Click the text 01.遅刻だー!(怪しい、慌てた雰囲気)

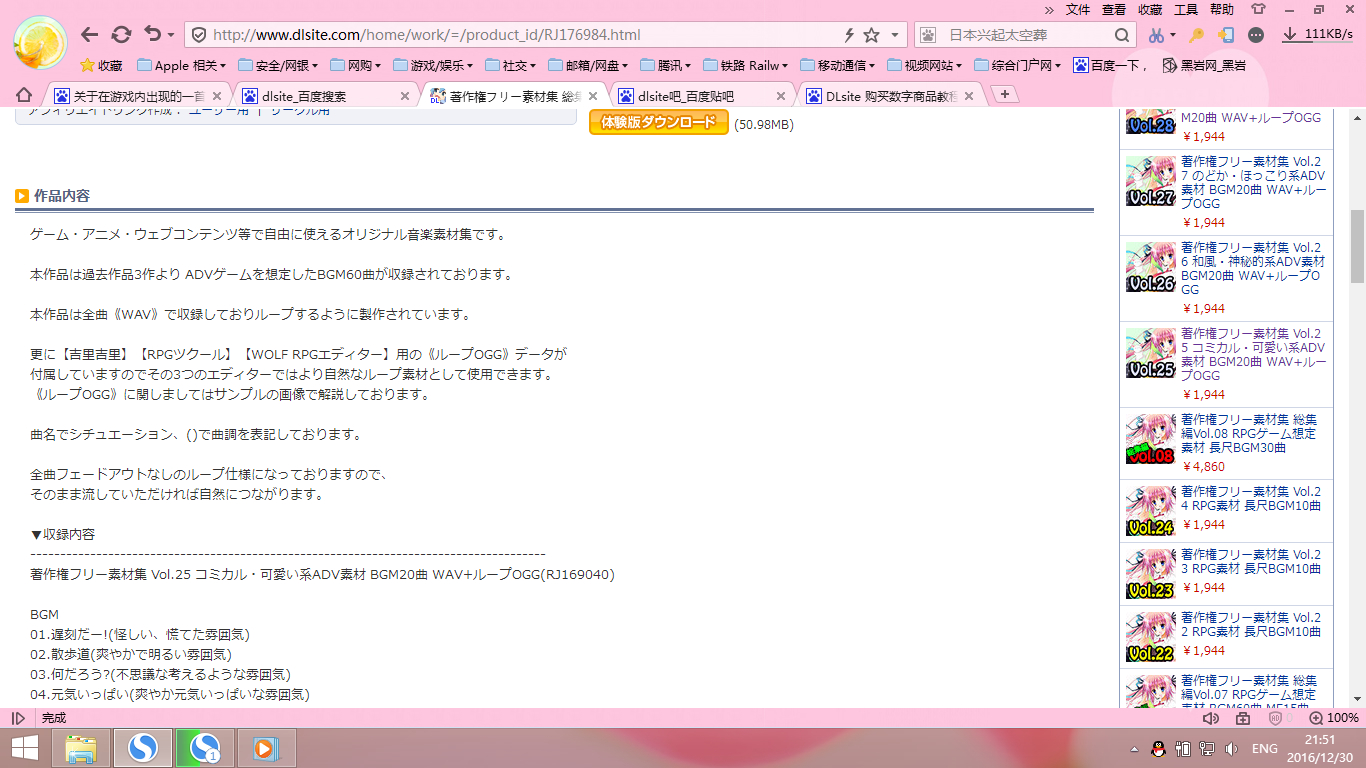pyautogui.click(x=140, y=634)
